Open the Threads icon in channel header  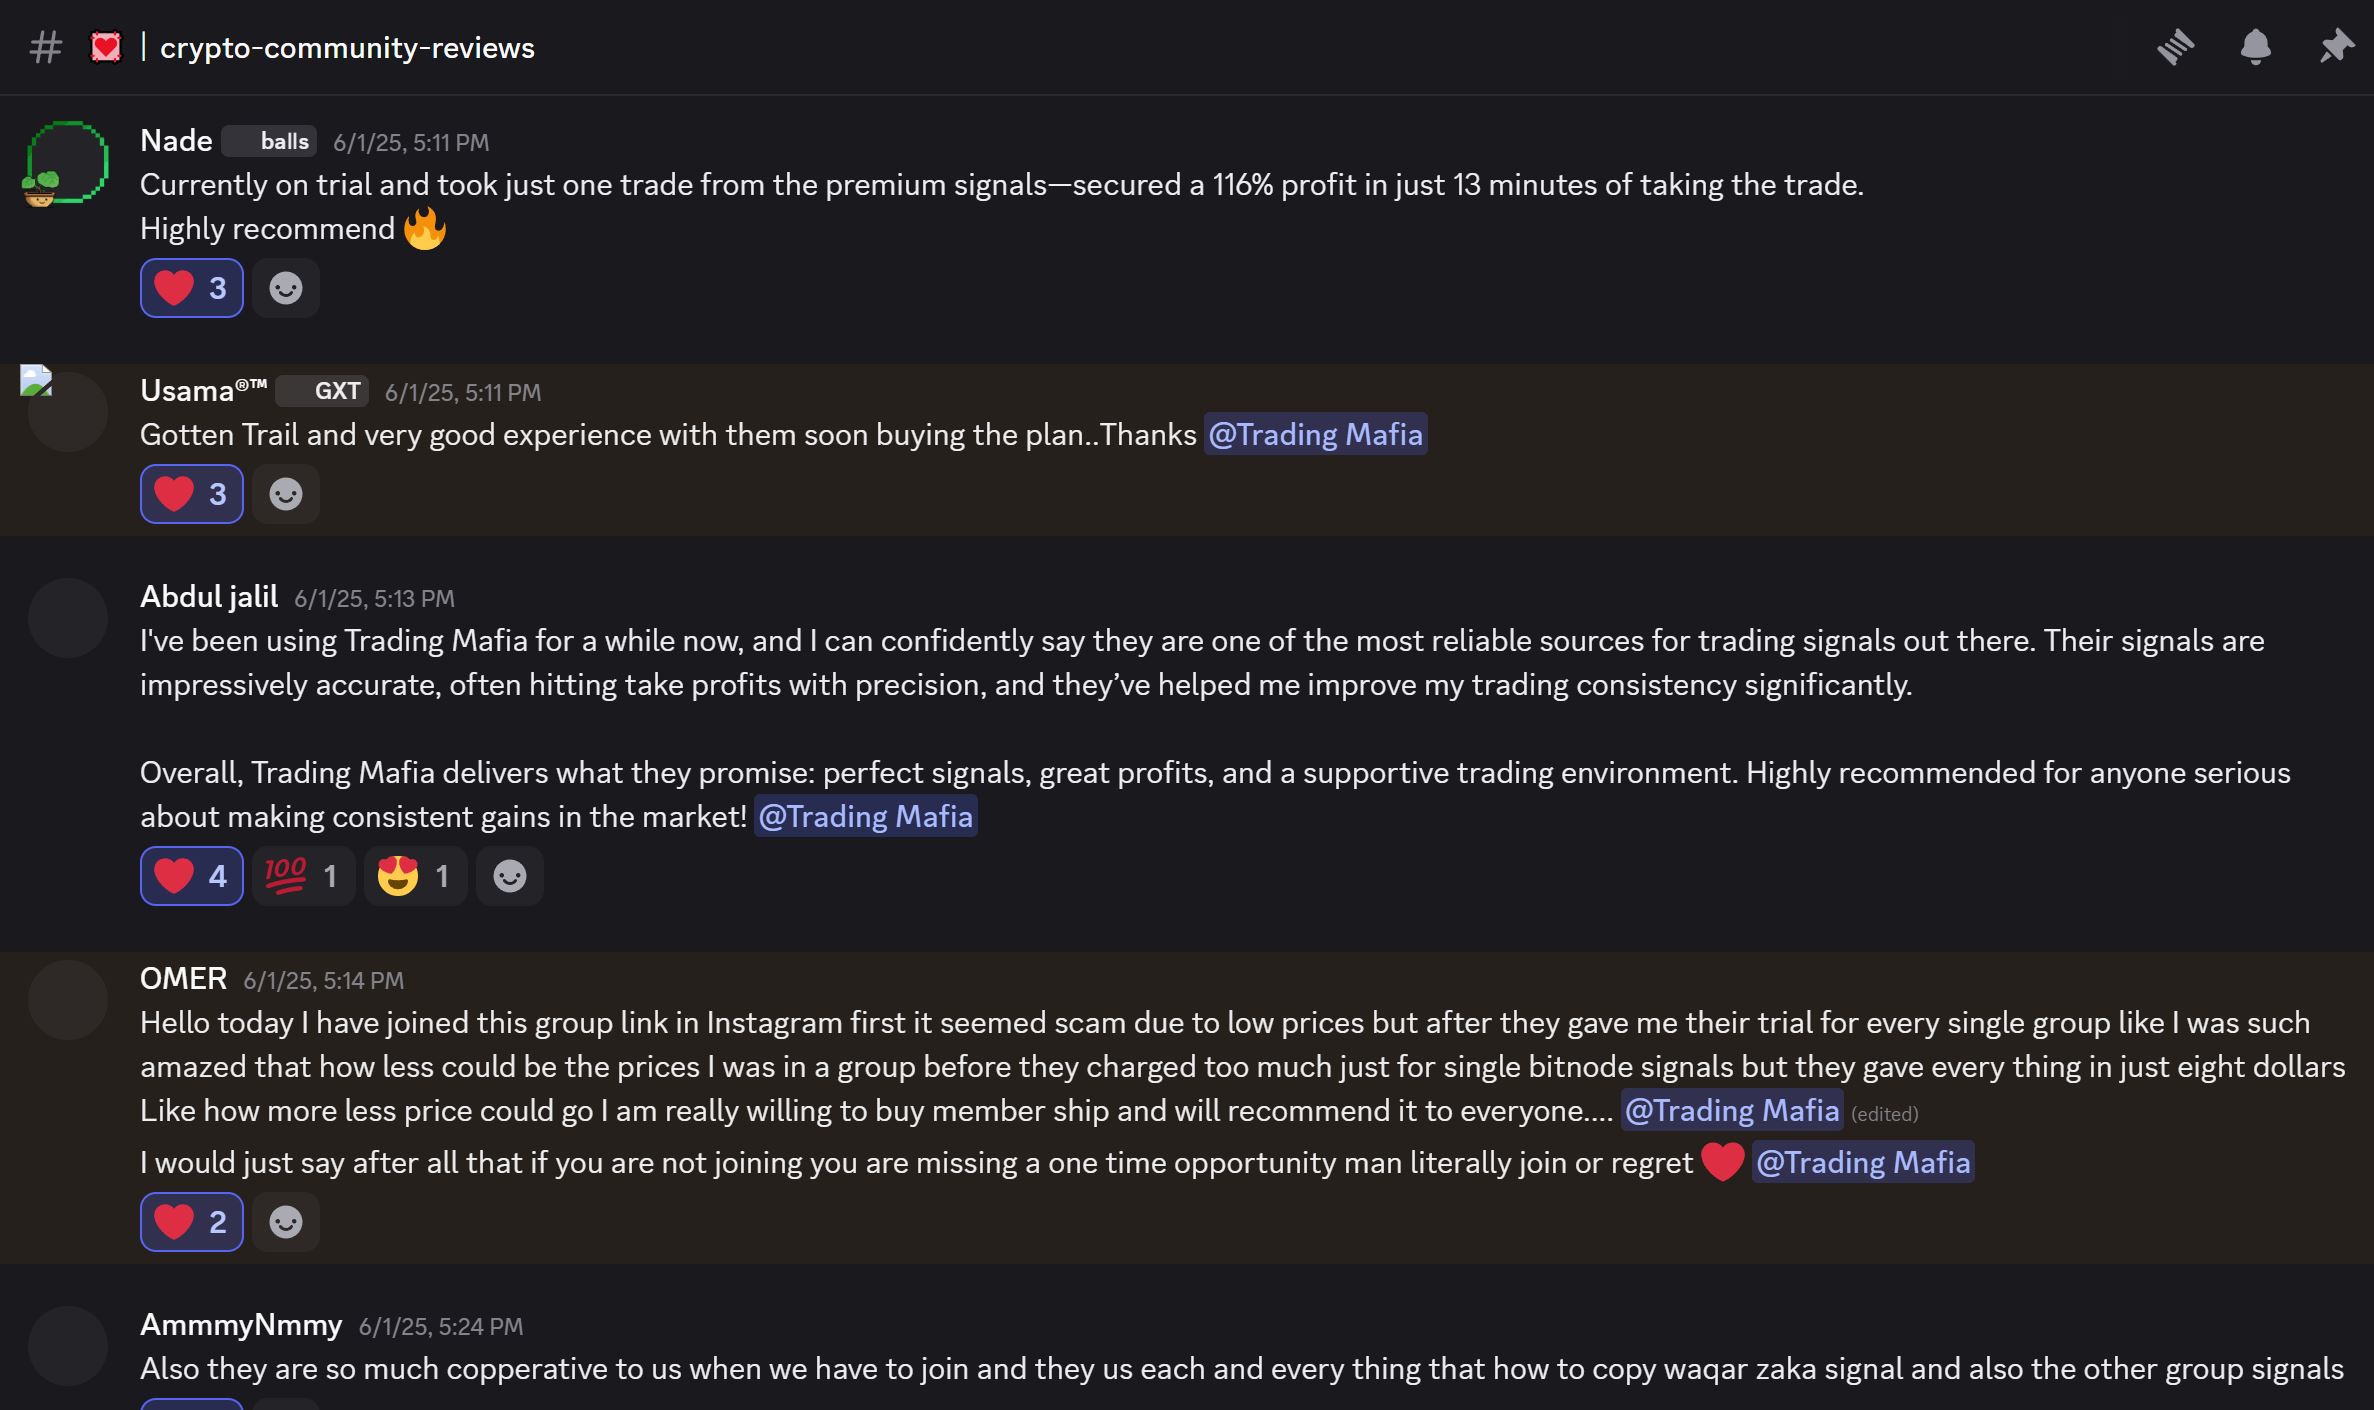pos(2175,47)
